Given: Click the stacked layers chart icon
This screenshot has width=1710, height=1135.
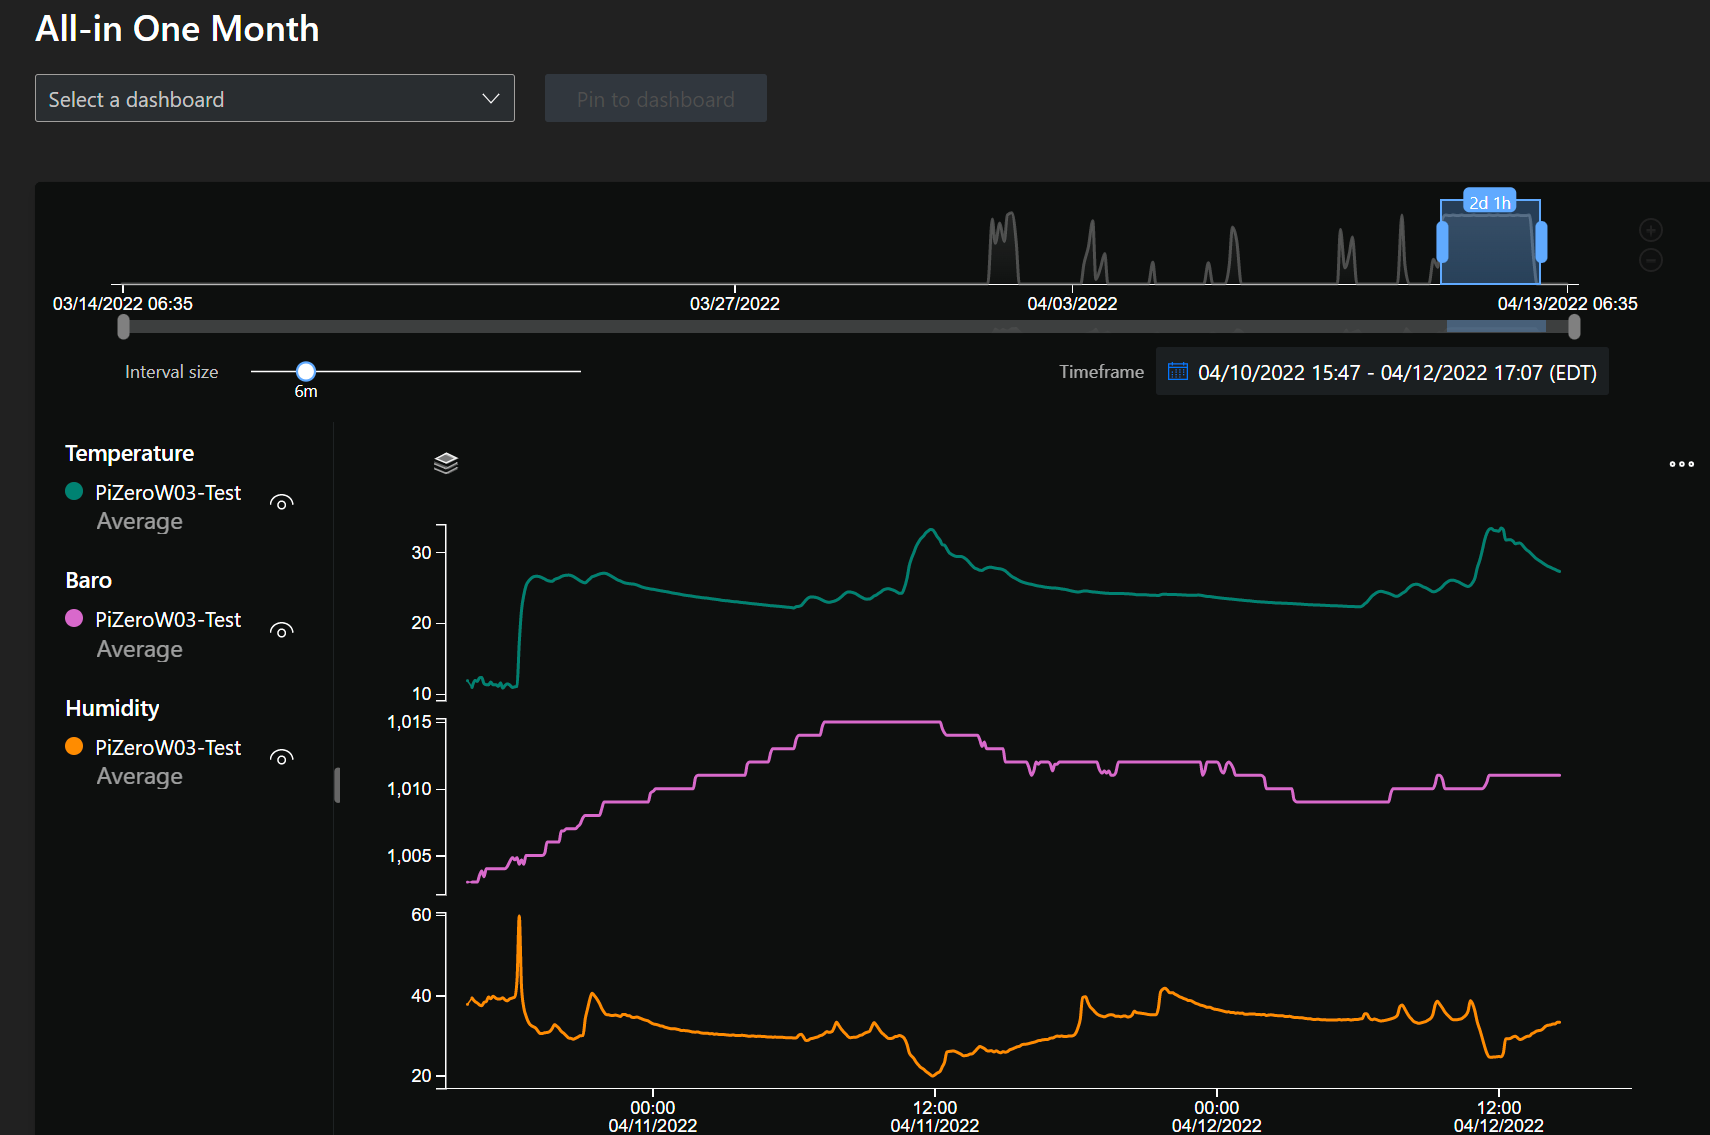Looking at the screenshot, I should pos(446,463).
